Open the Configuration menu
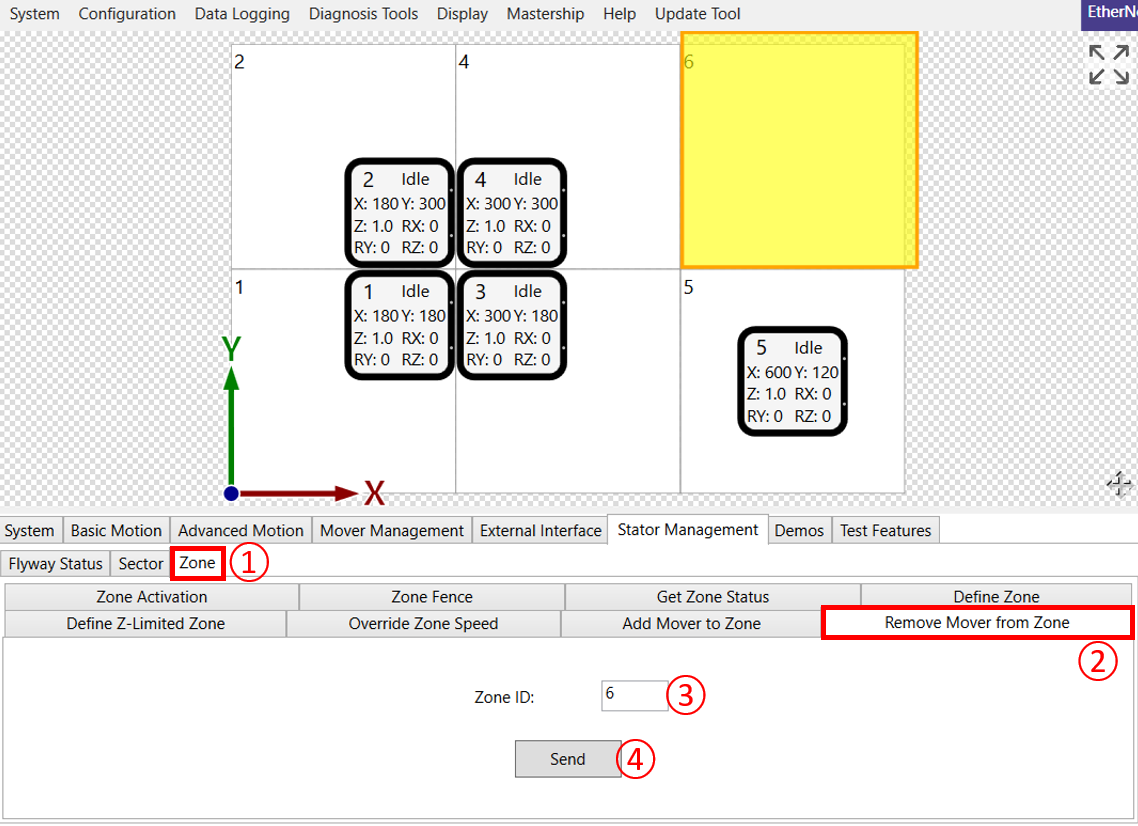 tap(127, 14)
